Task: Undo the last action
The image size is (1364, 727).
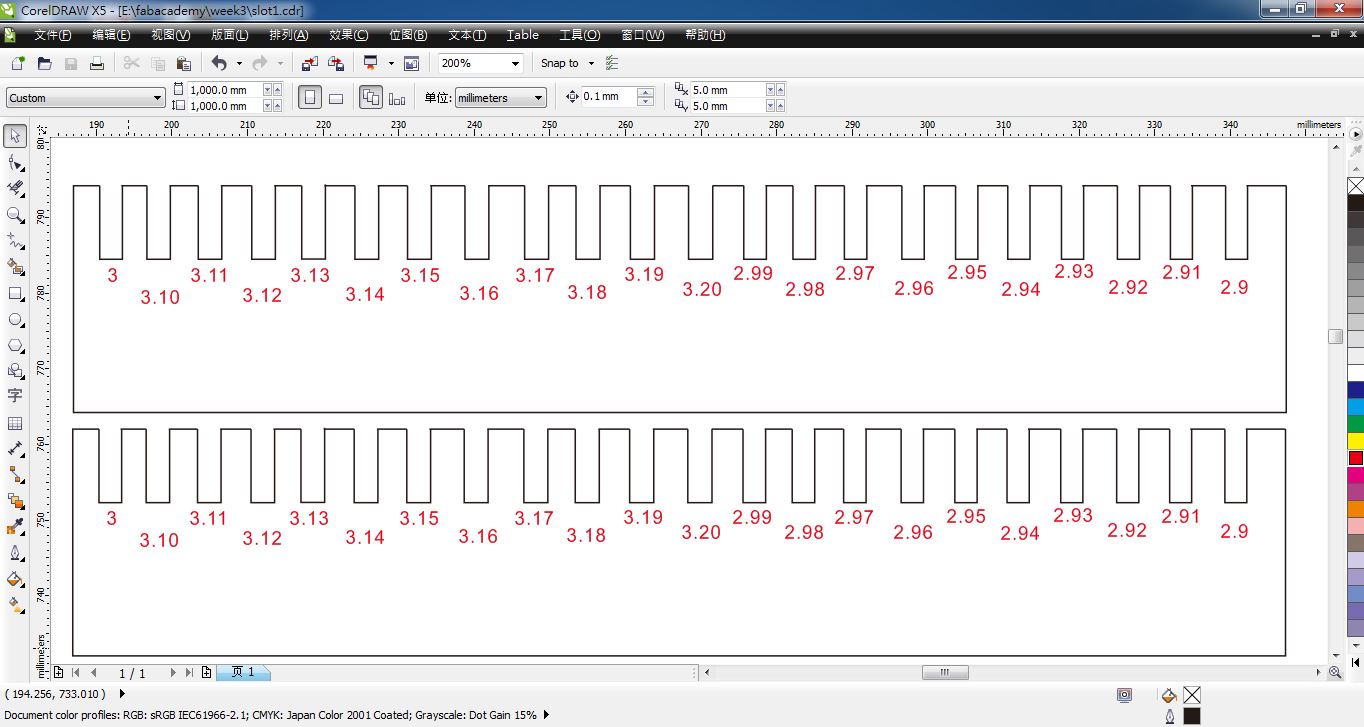Action: (219, 63)
